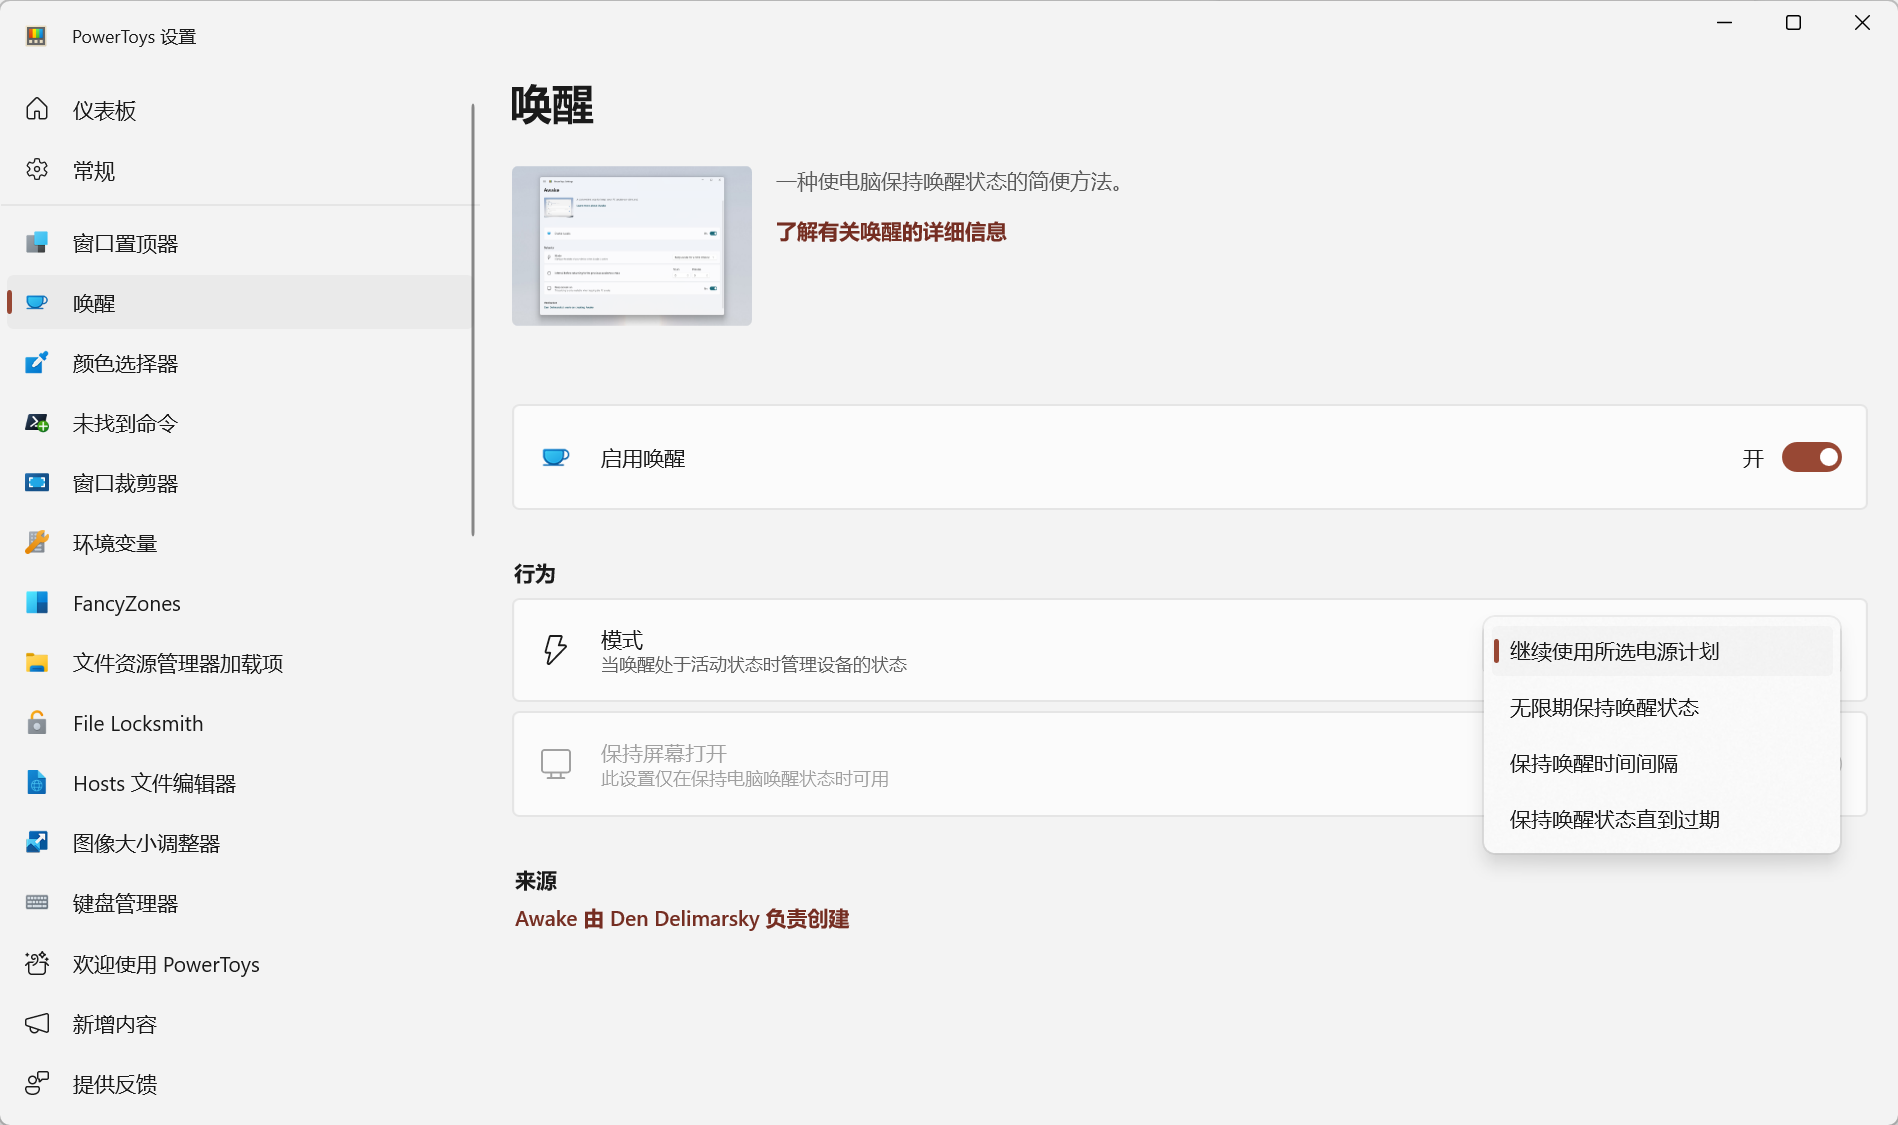Click the 未找到命令 label
Image resolution: width=1898 pixels, height=1125 pixels.
(x=125, y=423)
